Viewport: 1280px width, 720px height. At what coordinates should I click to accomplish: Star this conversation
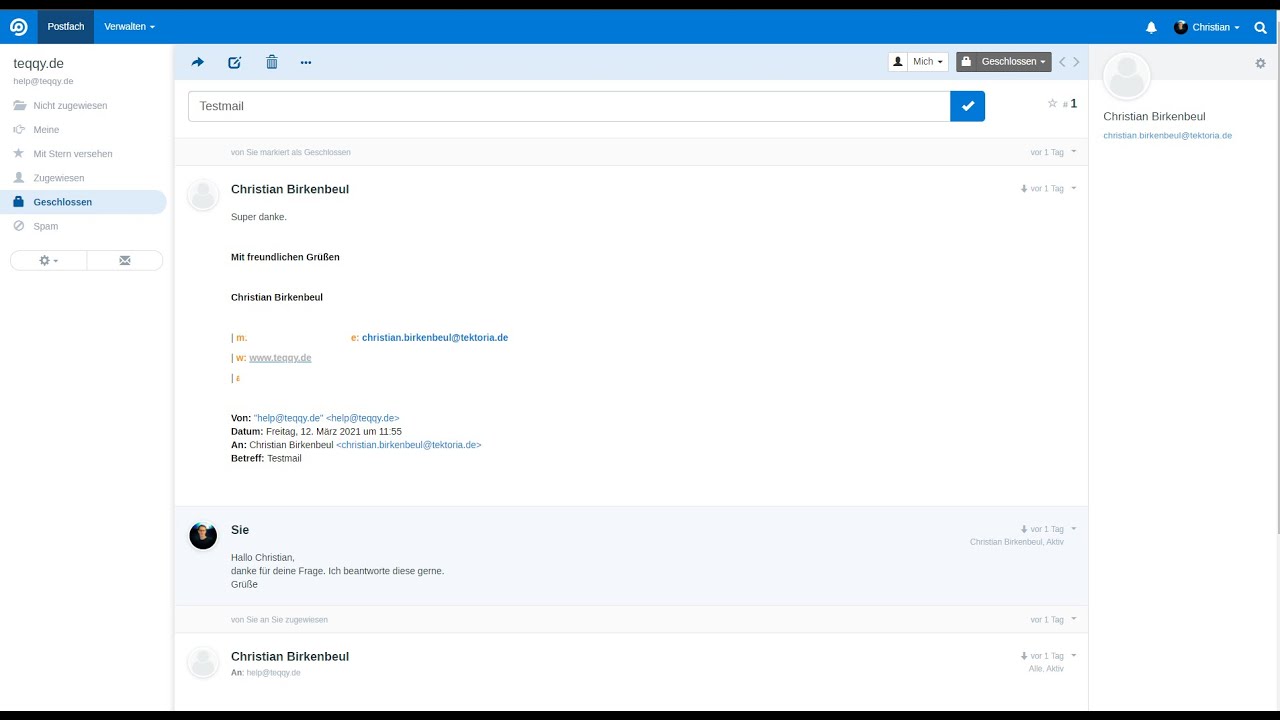pos(1052,103)
